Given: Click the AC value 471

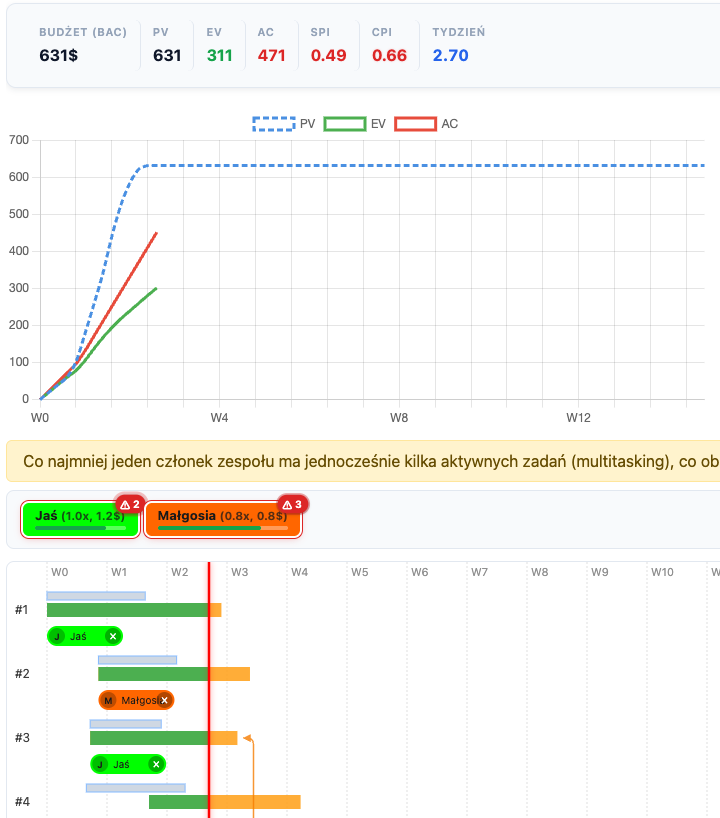Looking at the screenshot, I should [x=271, y=55].
